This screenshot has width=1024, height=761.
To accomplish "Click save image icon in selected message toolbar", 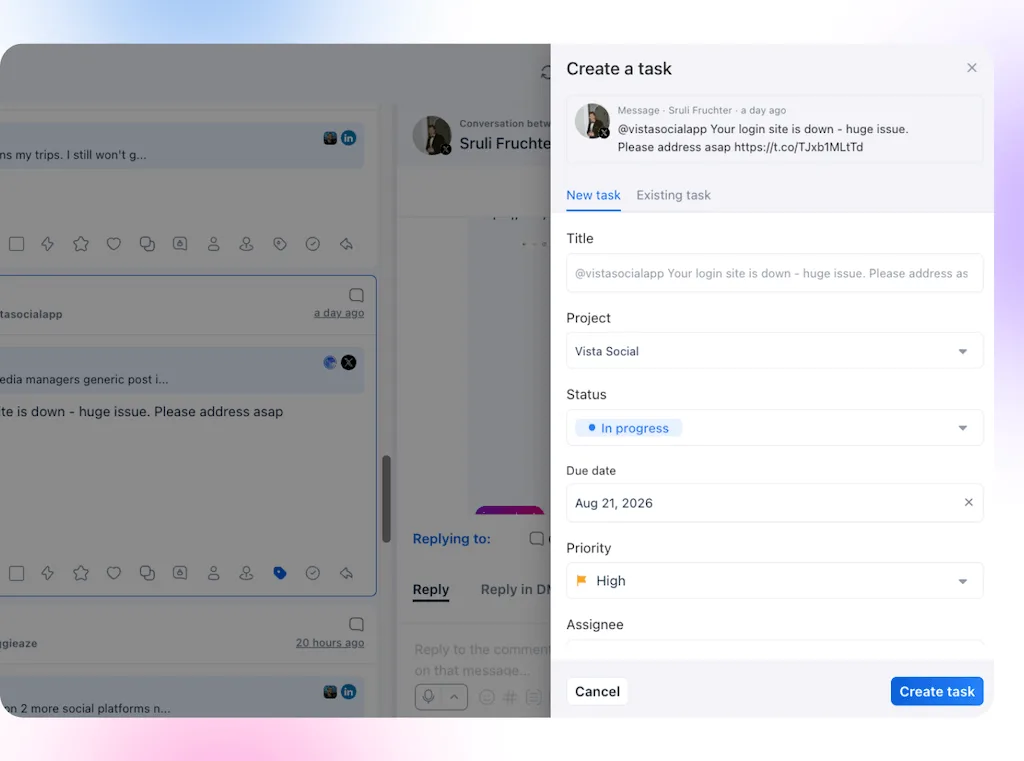I will tap(180, 573).
